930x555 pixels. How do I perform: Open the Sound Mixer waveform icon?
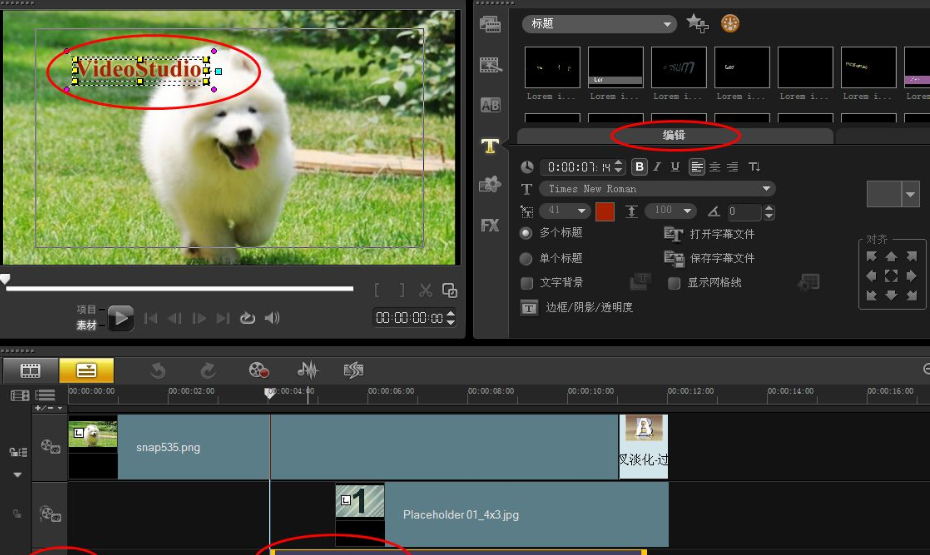point(308,370)
